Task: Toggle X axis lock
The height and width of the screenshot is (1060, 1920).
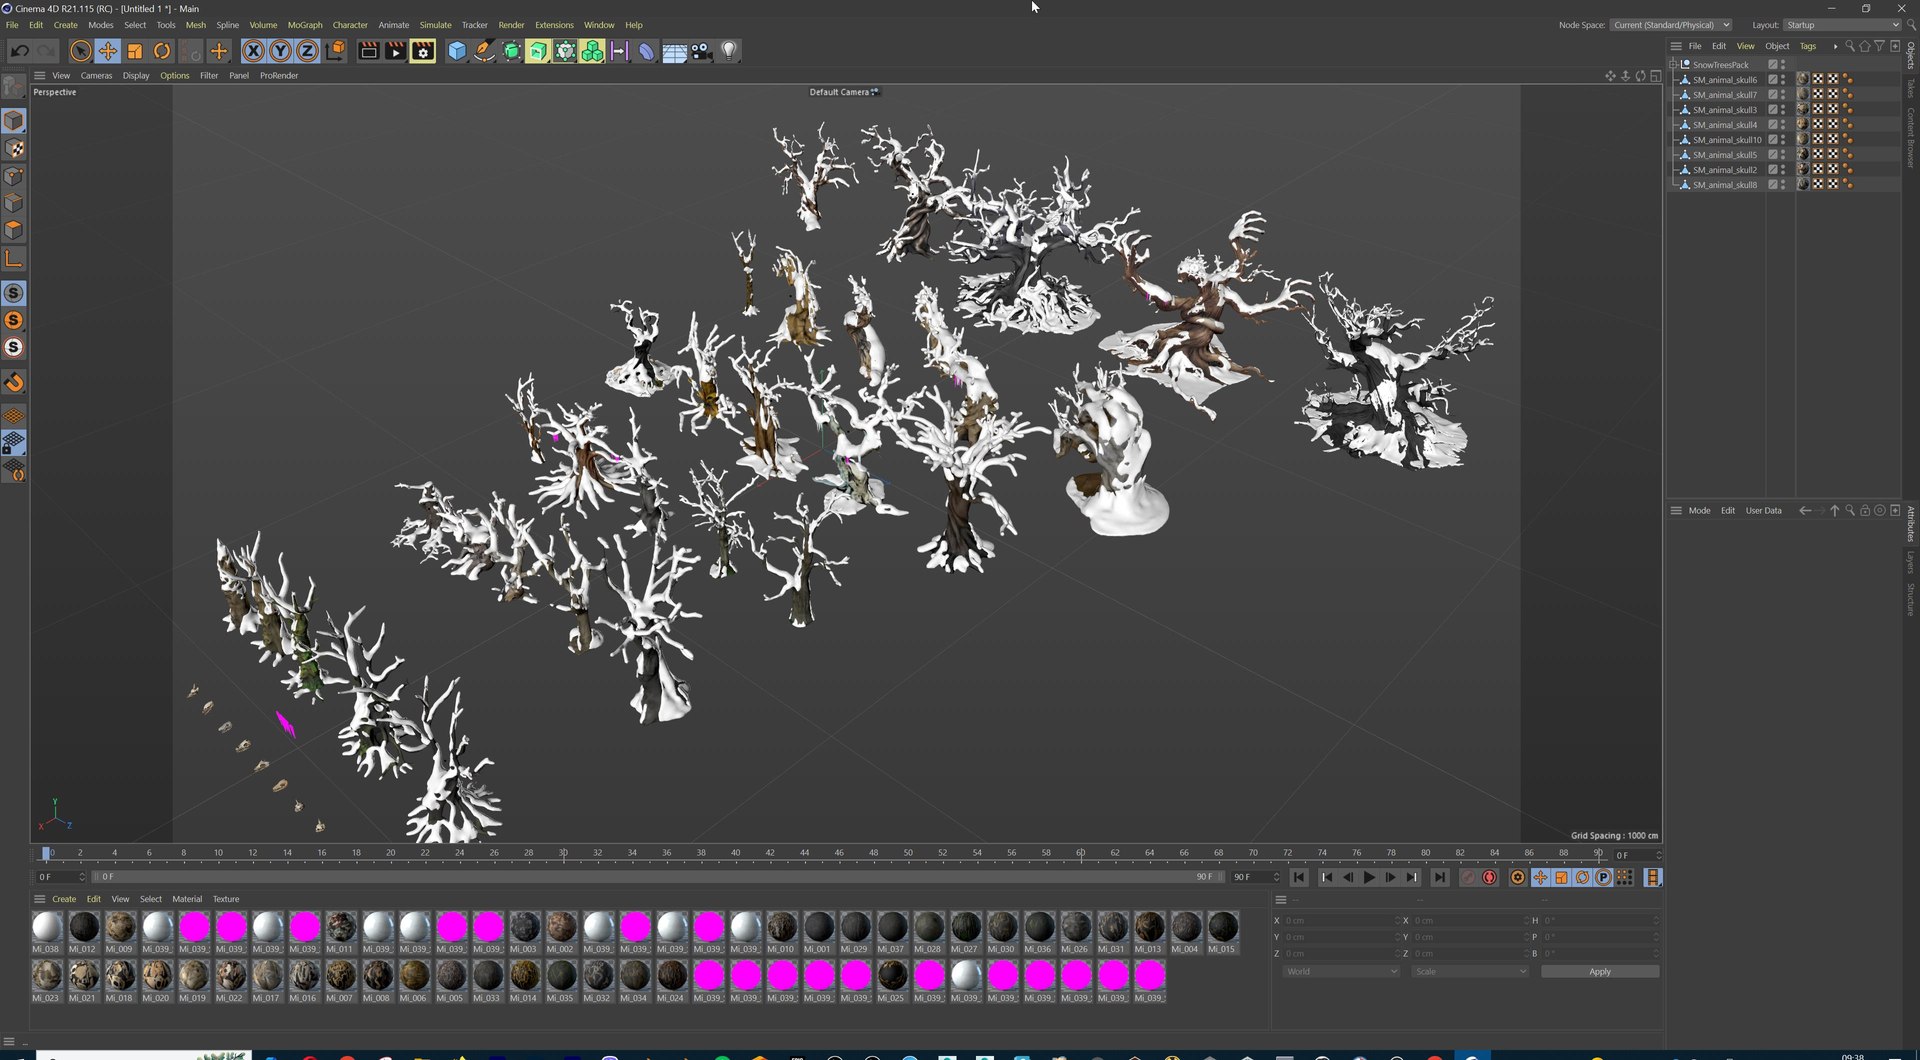Action: [254, 51]
